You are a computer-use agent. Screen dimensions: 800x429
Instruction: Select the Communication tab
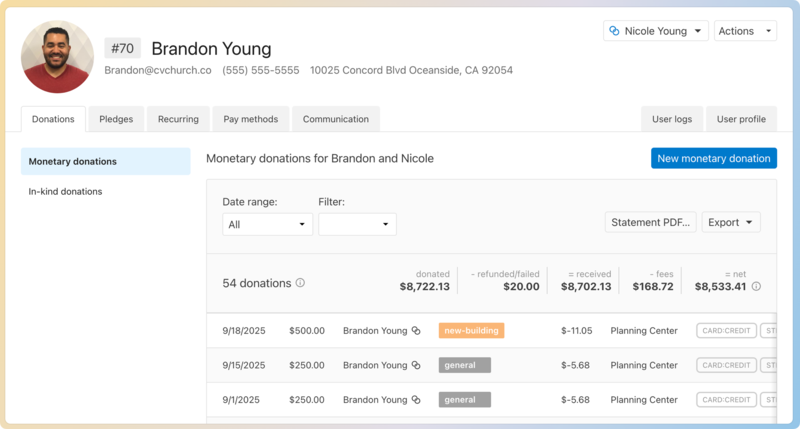click(x=336, y=119)
